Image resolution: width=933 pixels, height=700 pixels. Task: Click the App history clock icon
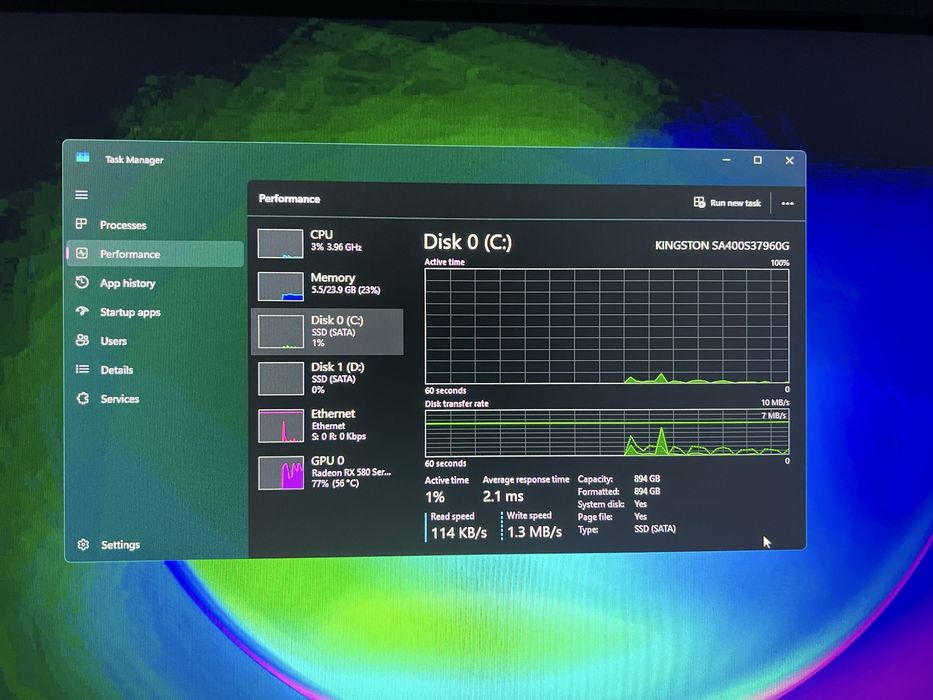tap(82, 282)
